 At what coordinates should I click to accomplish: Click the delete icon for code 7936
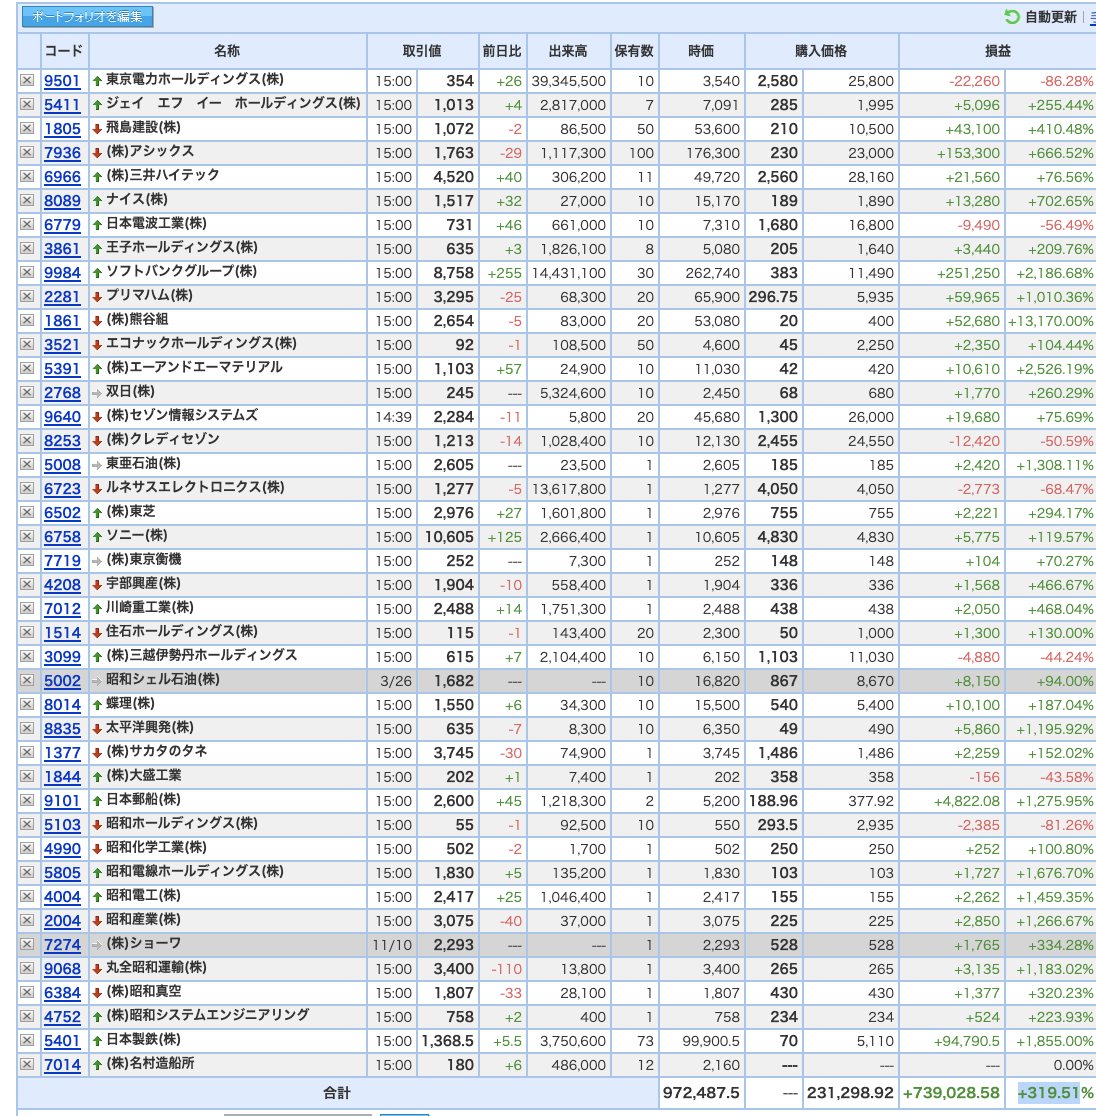click(x=27, y=152)
